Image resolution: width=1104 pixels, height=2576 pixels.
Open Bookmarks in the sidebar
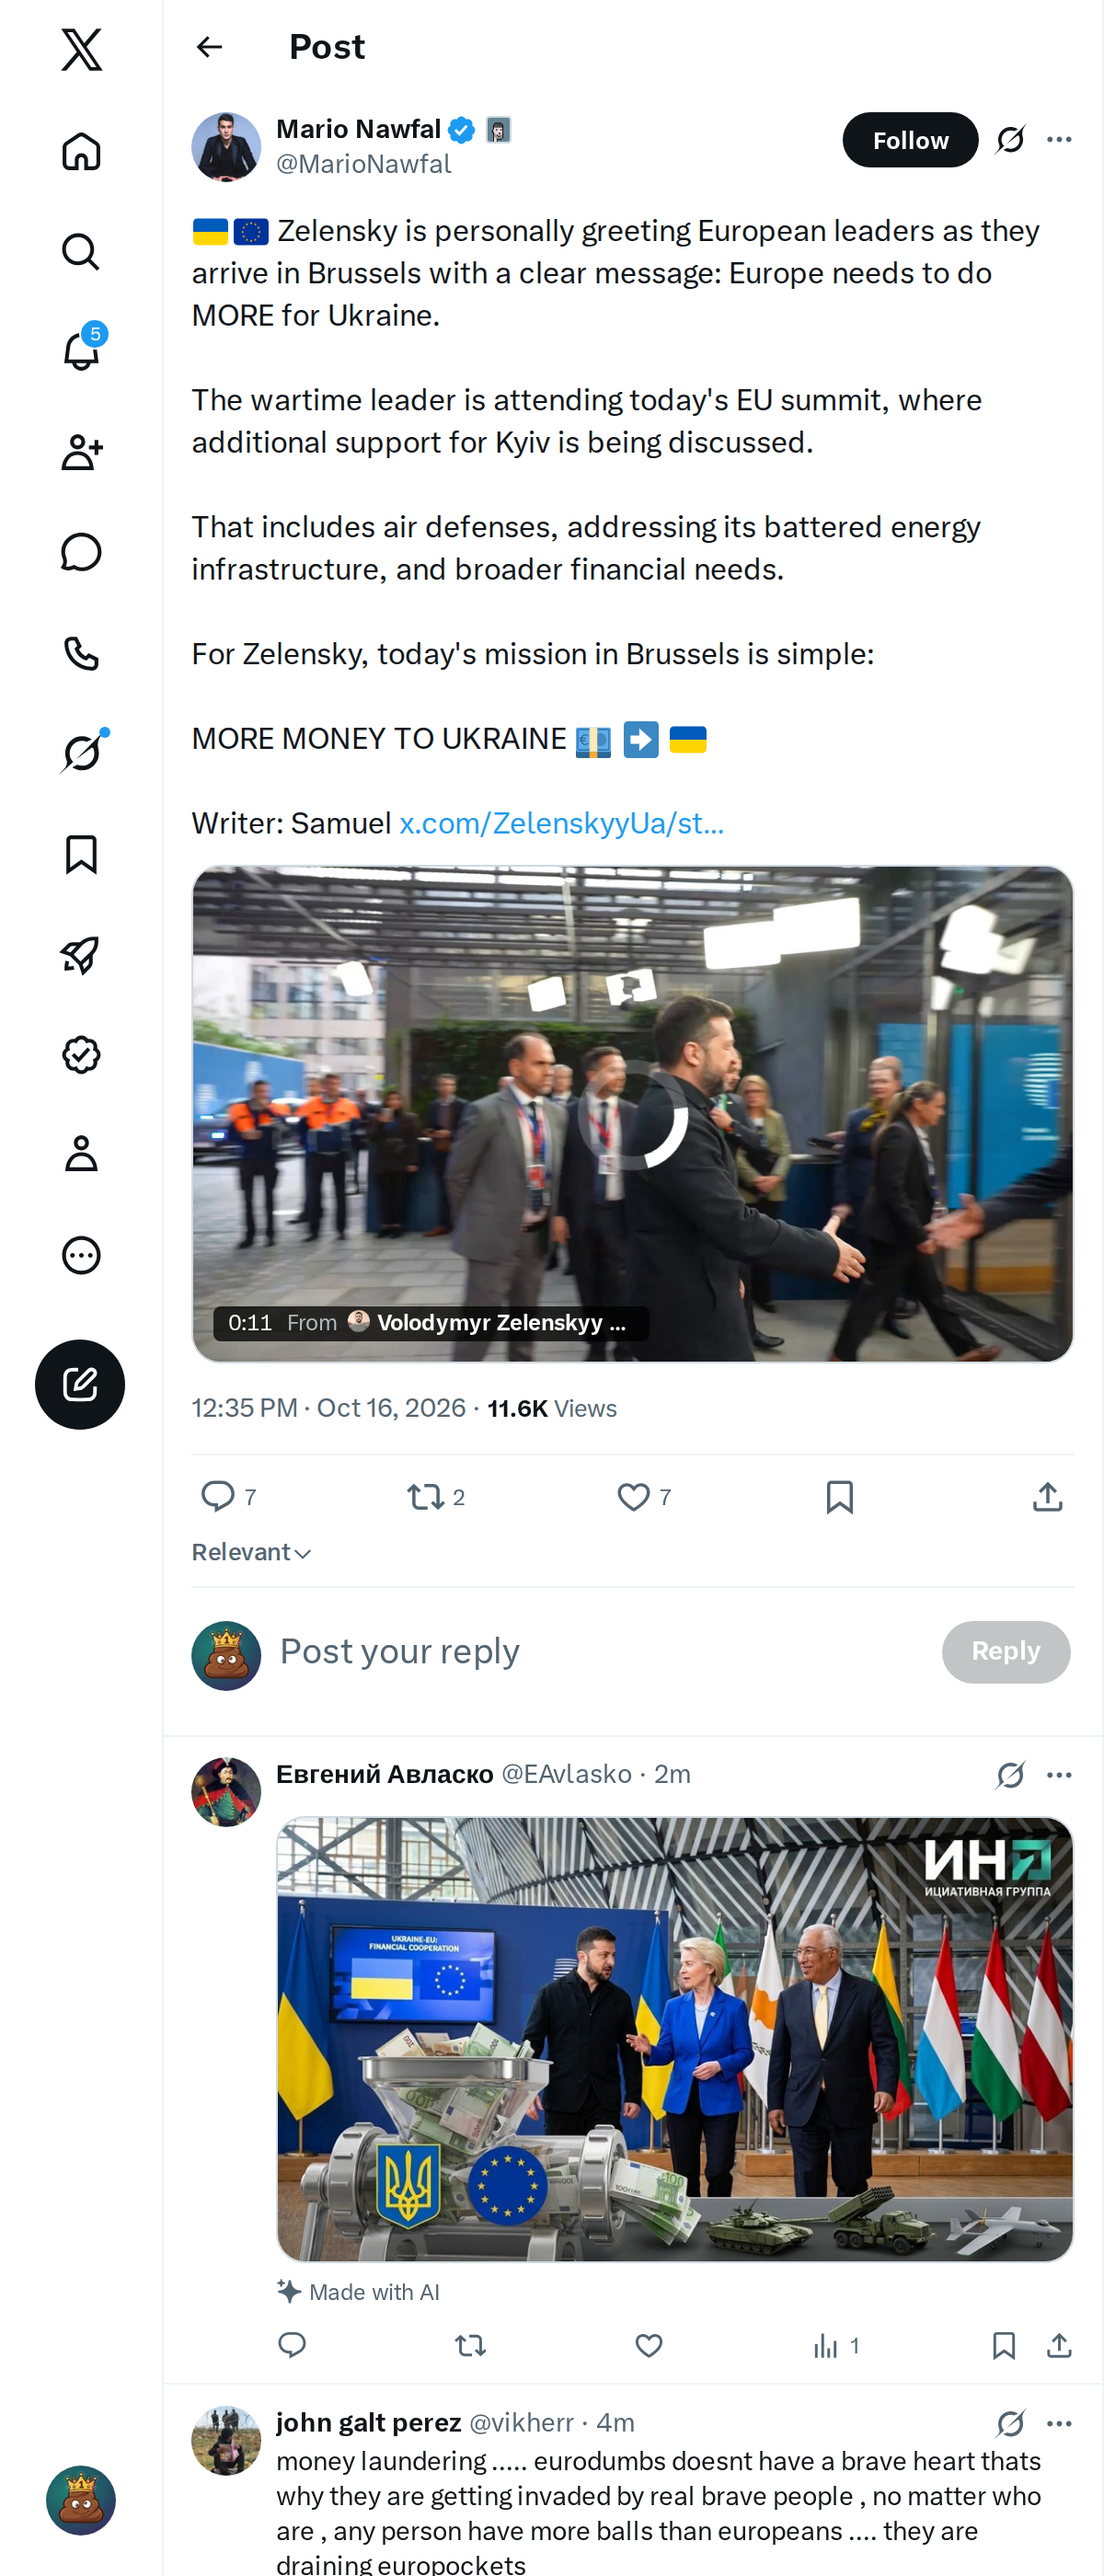point(81,854)
